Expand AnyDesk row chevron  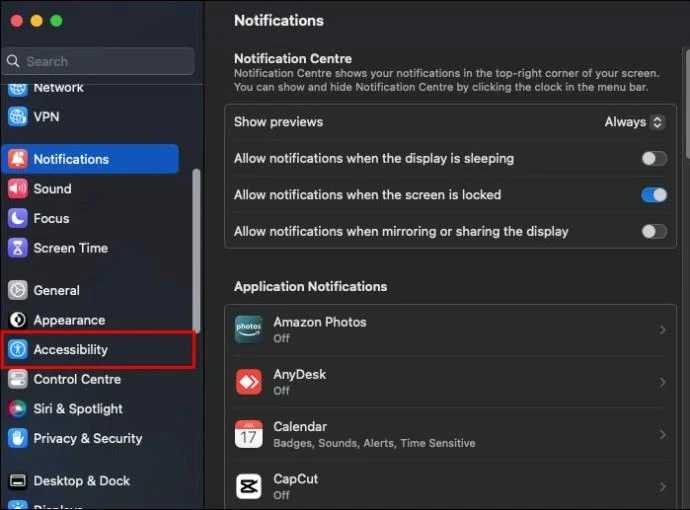pyautogui.click(x=662, y=382)
